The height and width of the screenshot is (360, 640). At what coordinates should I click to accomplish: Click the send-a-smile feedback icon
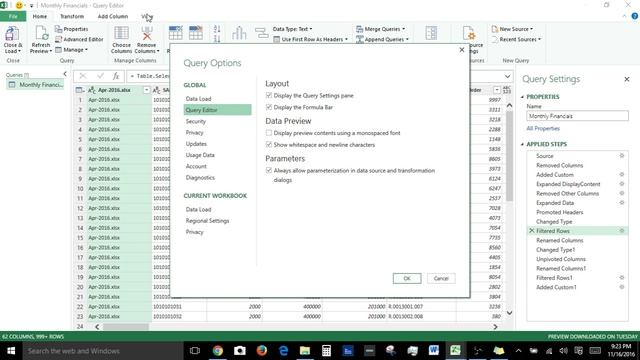pyautogui.click(x=19, y=5)
